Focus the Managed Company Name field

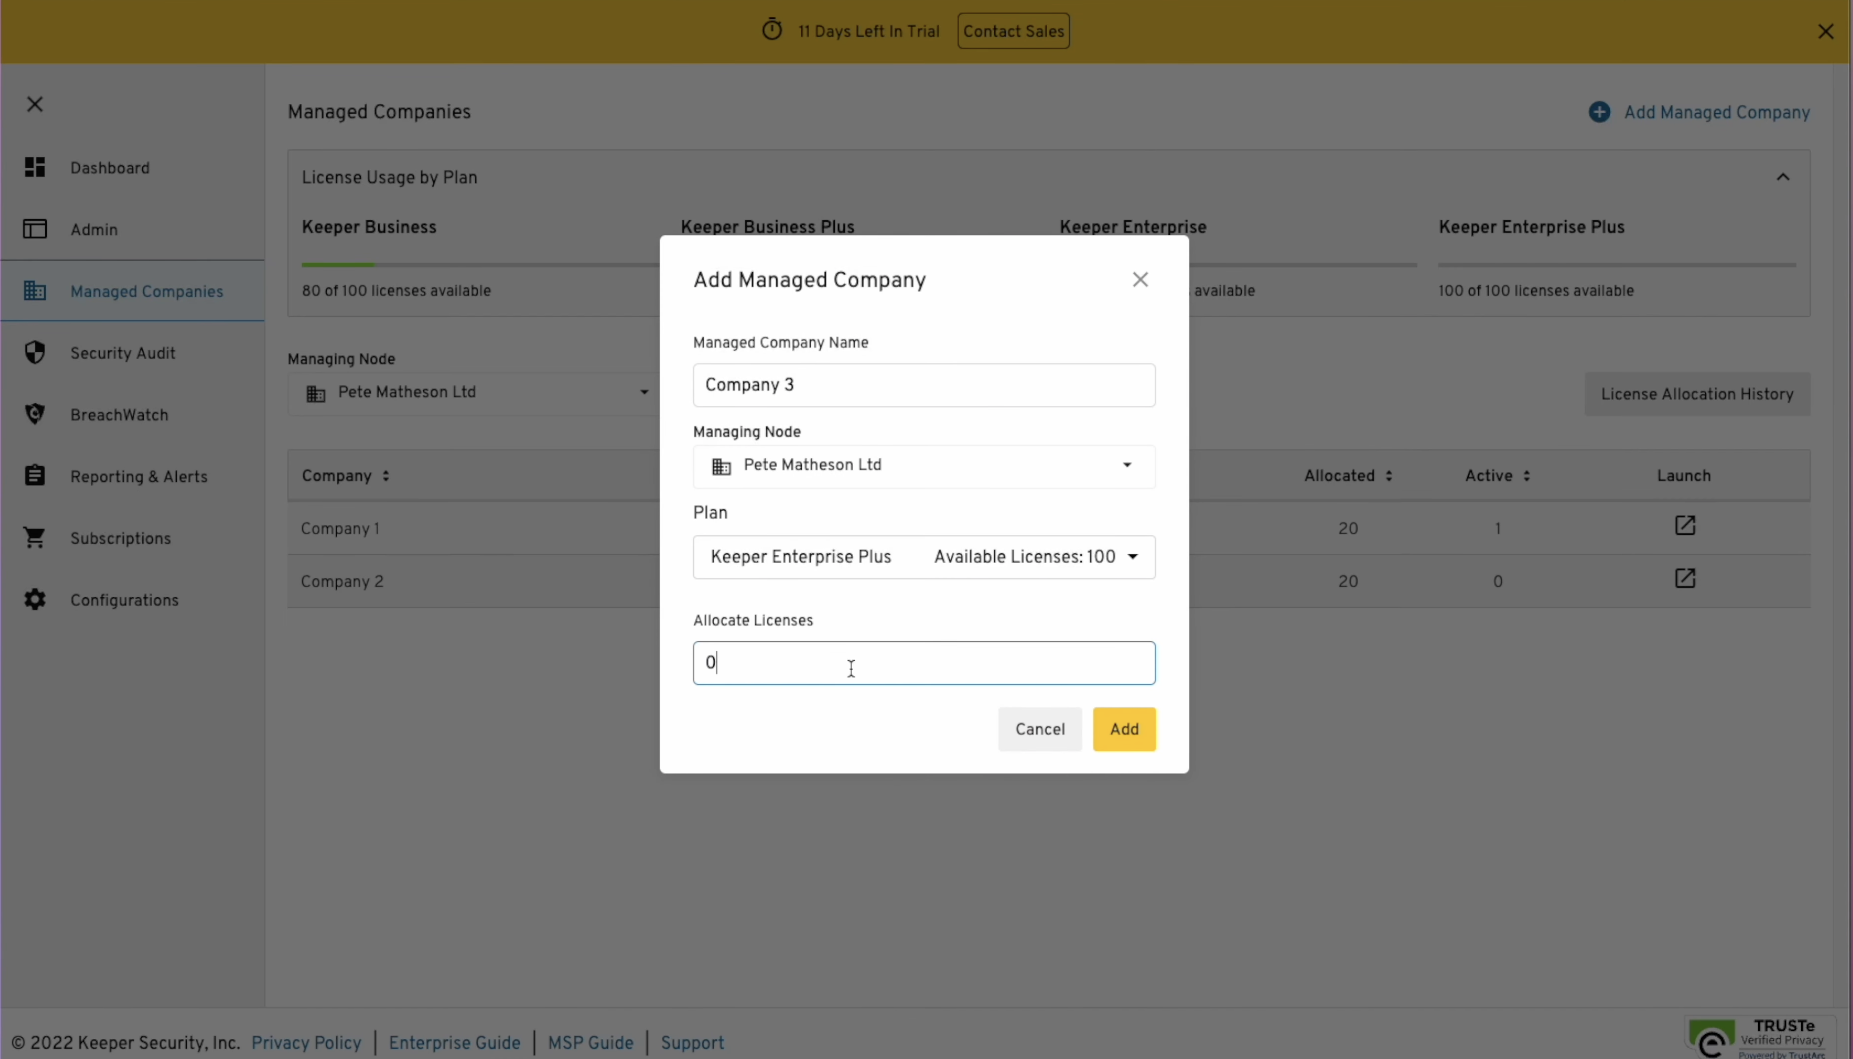(924, 385)
